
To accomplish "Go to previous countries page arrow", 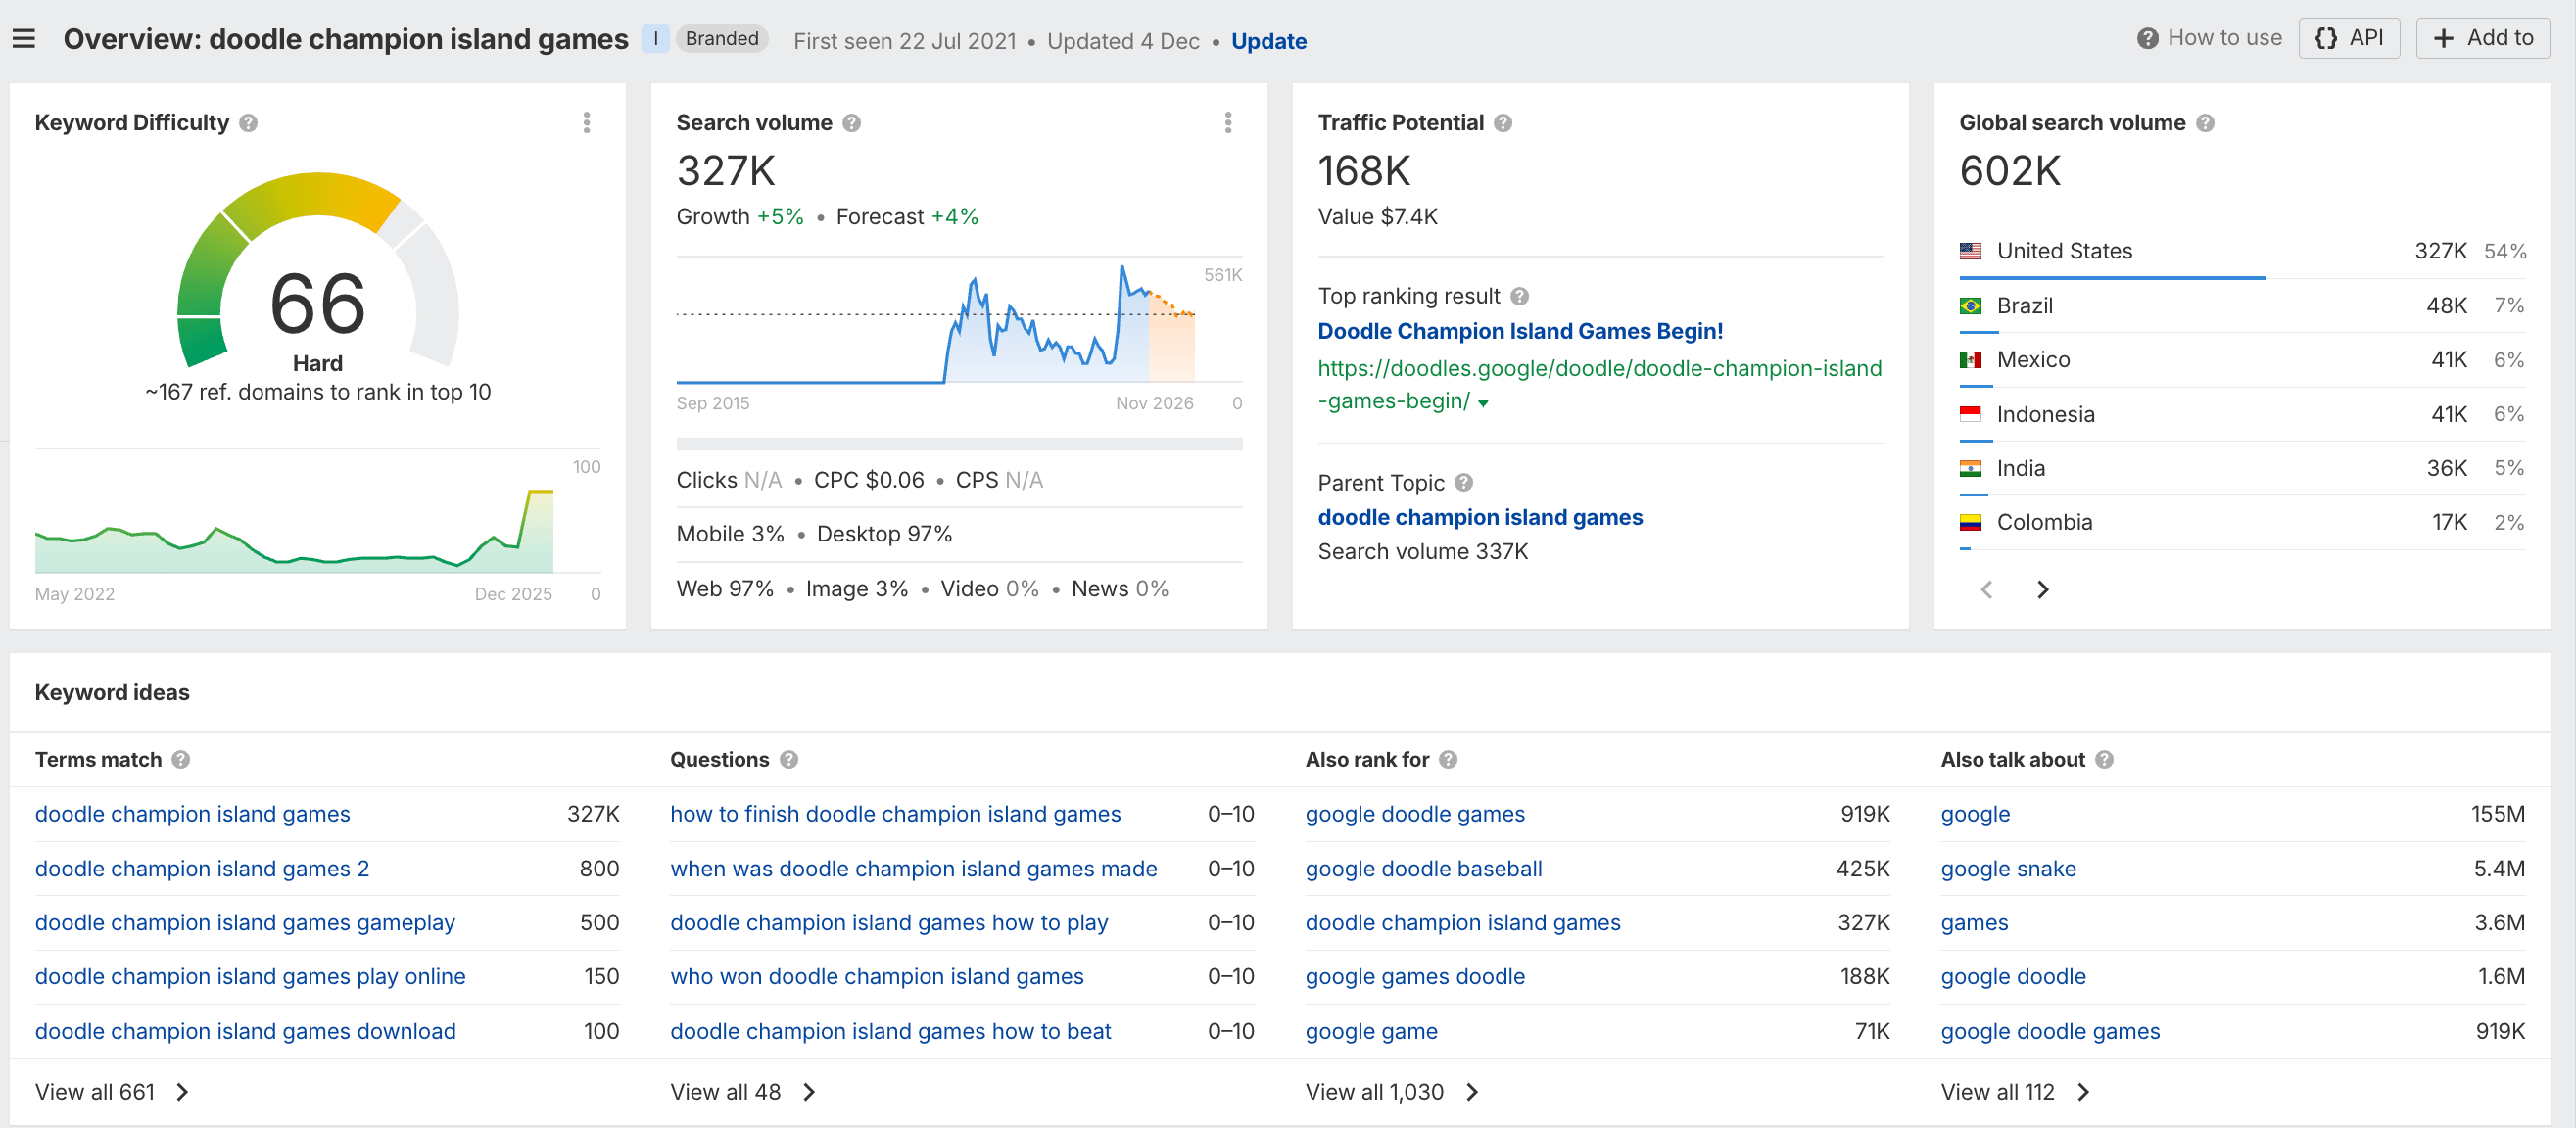I will [1987, 590].
